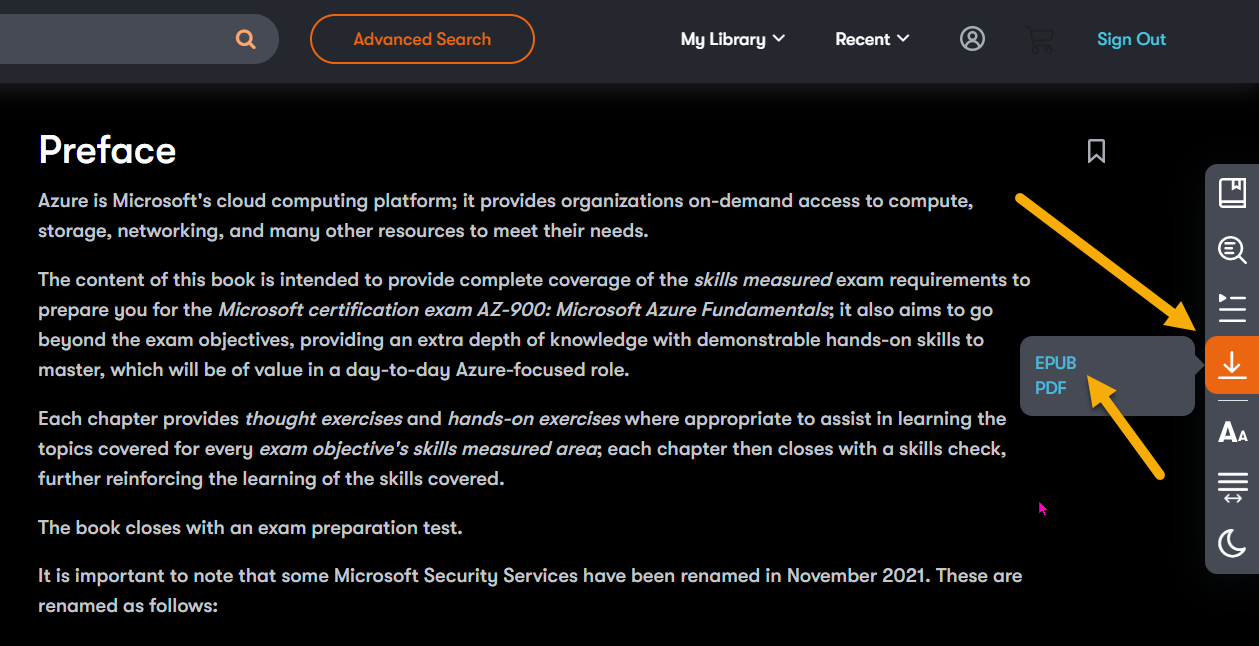The height and width of the screenshot is (646, 1259).
Task: Open the shopping cart
Action: pyautogui.click(x=1041, y=40)
